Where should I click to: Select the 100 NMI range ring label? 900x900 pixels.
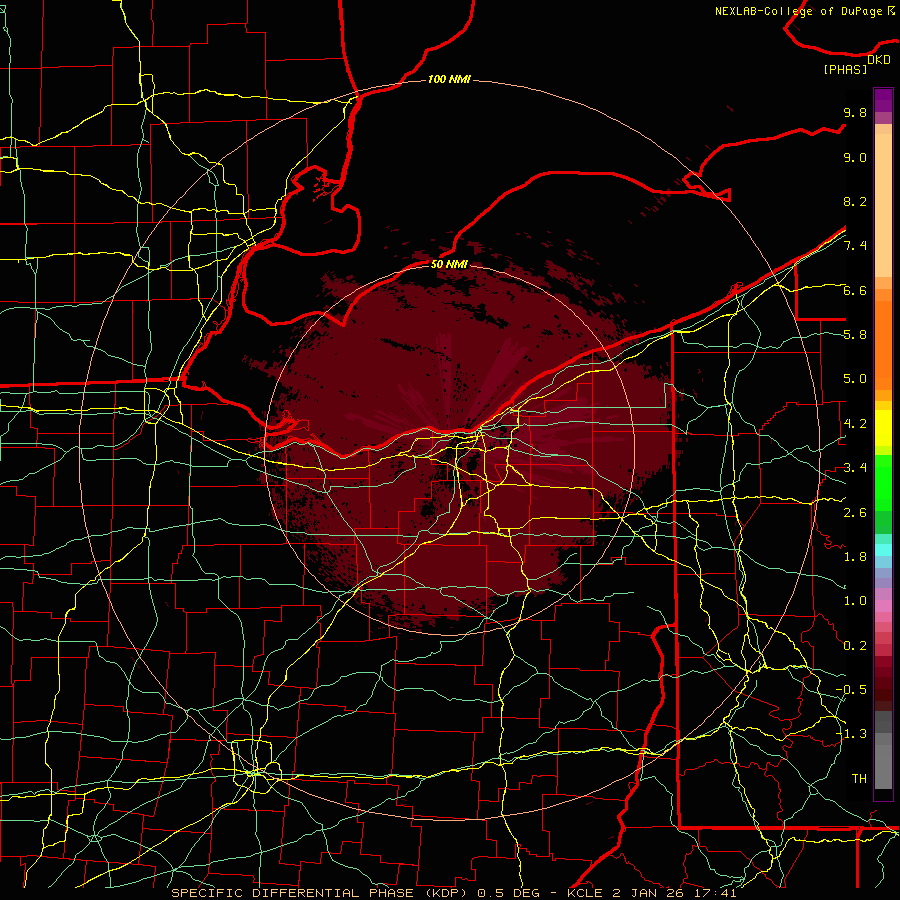(x=449, y=79)
